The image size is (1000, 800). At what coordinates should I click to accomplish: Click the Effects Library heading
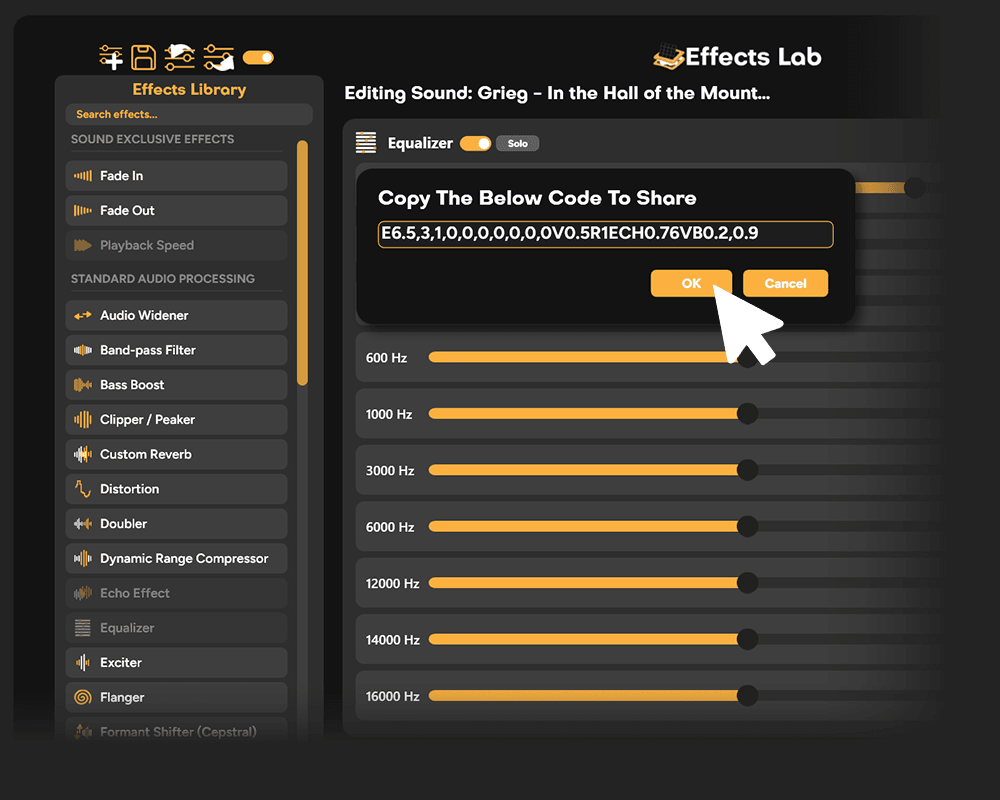point(189,89)
